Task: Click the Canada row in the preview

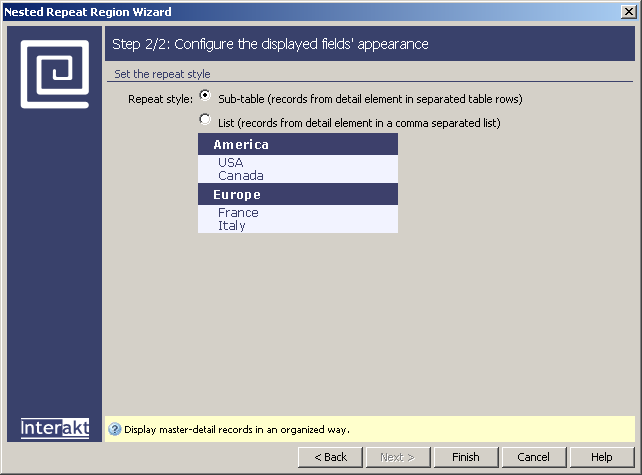Action: click(240, 176)
